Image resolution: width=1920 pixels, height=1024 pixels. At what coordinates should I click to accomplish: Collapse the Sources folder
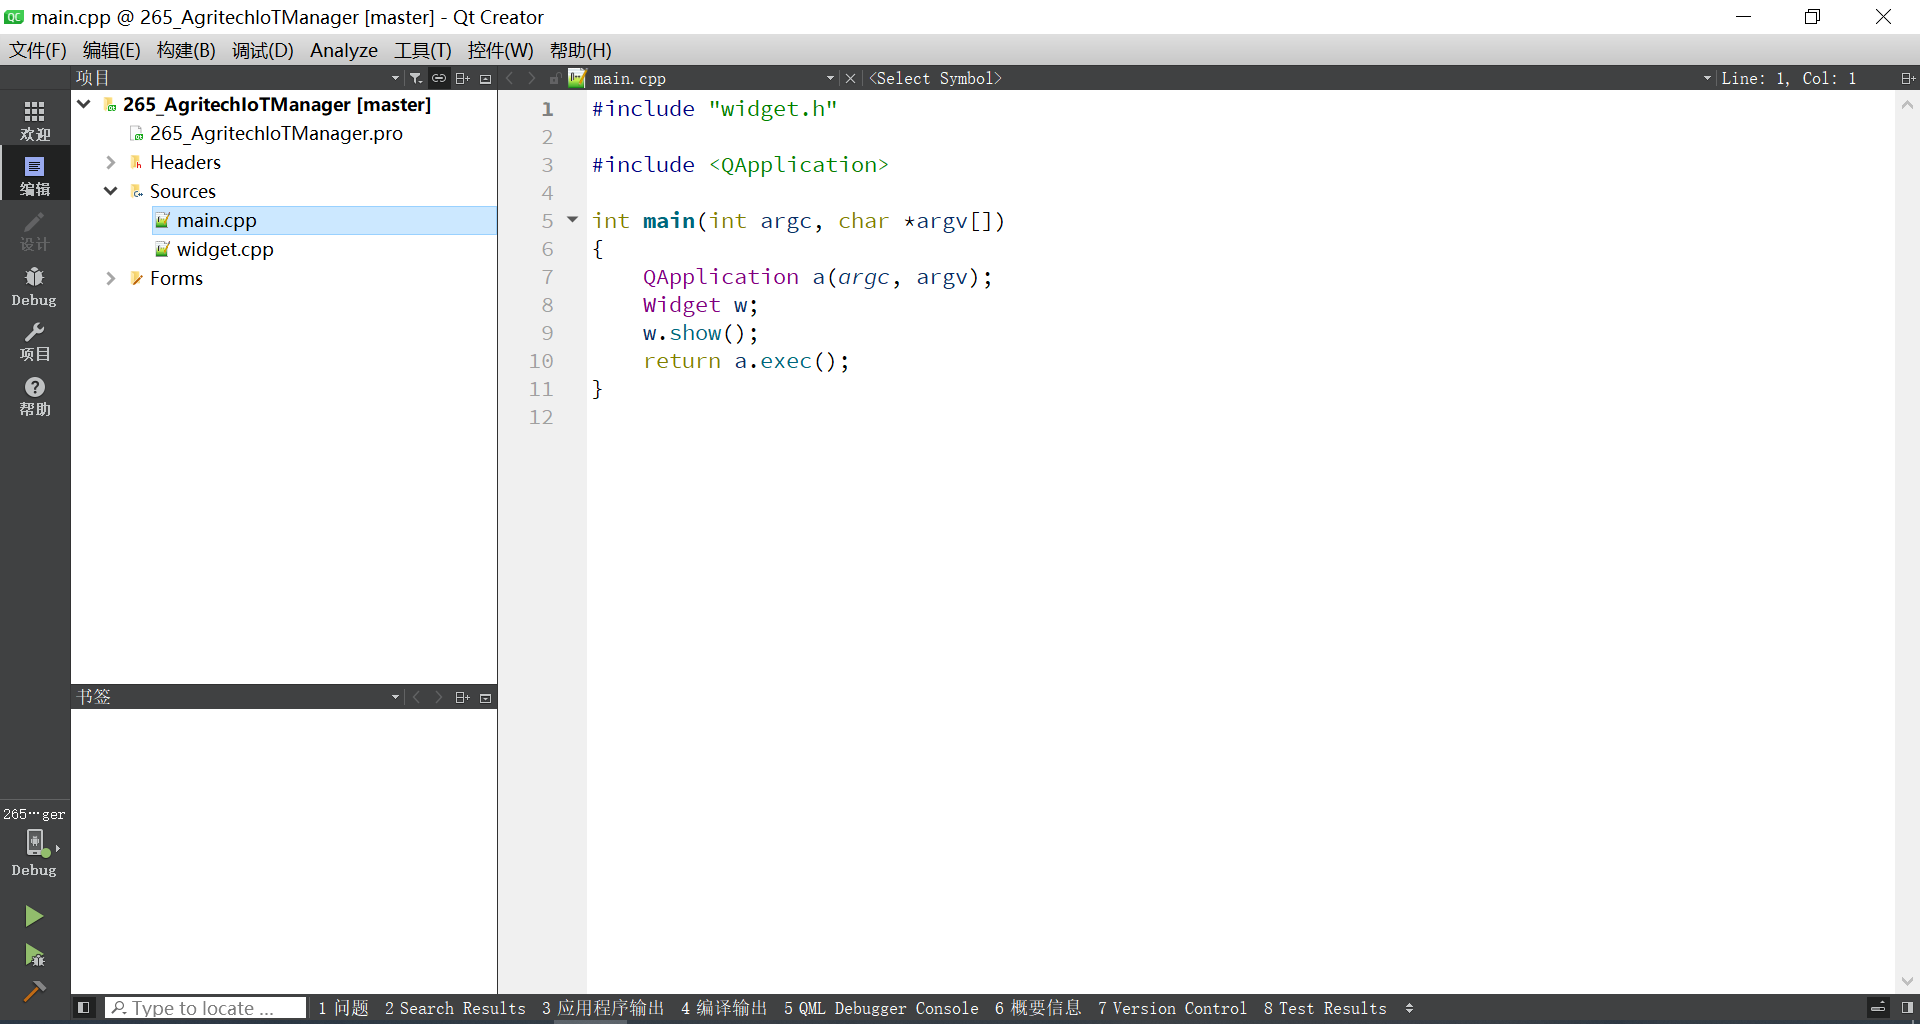coord(111,191)
